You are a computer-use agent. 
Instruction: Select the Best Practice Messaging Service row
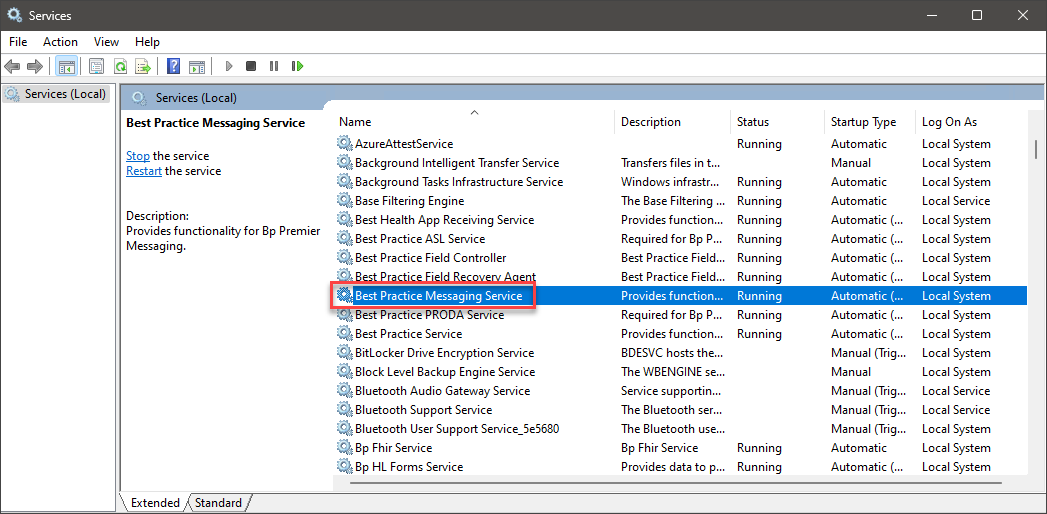[680, 296]
